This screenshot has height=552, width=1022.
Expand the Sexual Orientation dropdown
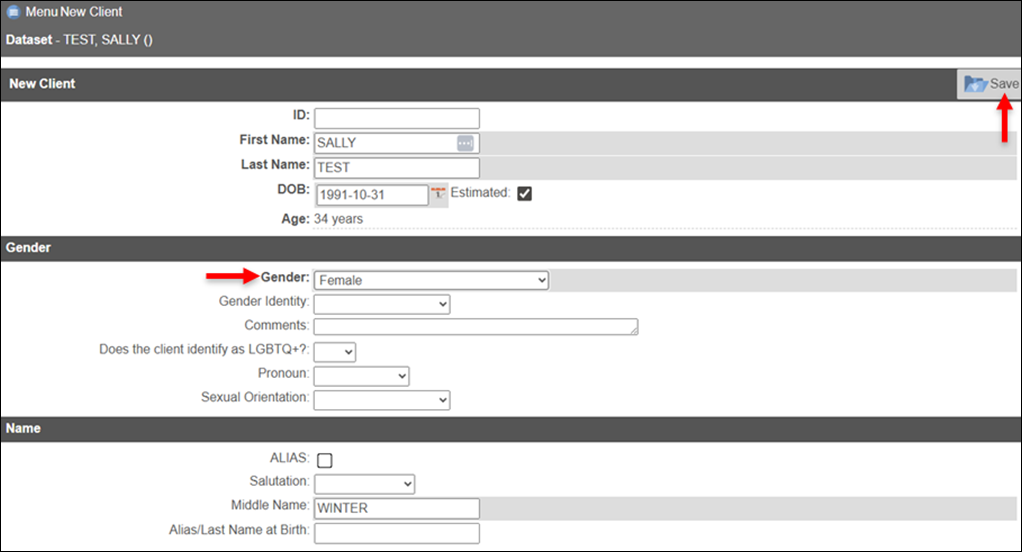(x=381, y=400)
